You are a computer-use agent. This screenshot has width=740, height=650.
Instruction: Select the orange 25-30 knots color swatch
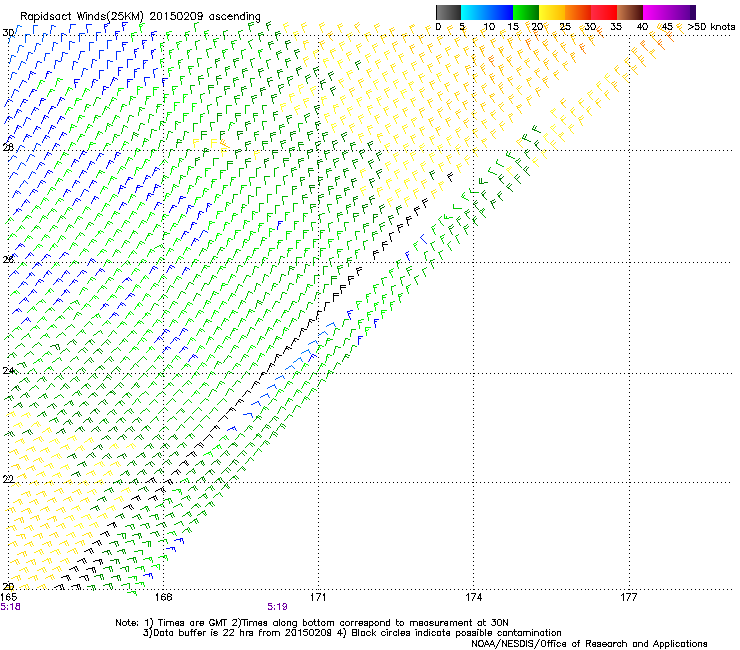[578, 12]
